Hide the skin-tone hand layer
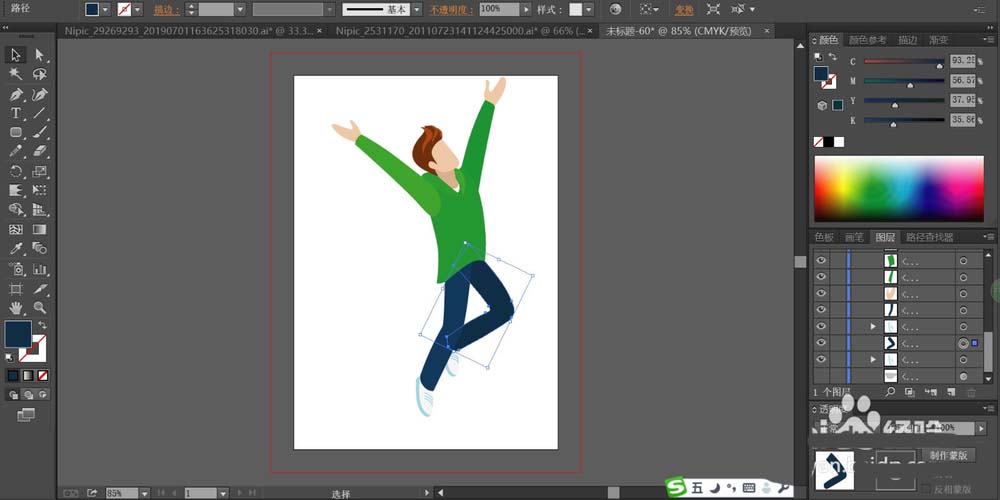1000x500 pixels. coord(821,293)
